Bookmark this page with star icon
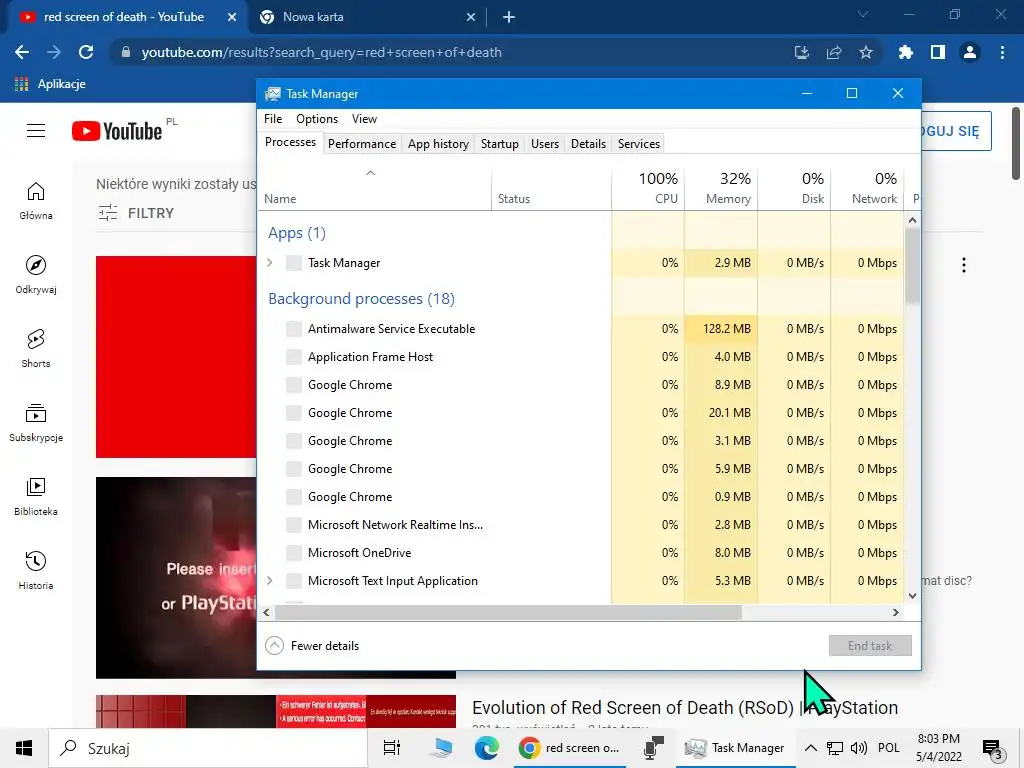The image size is (1024, 768). pos(866,52)
